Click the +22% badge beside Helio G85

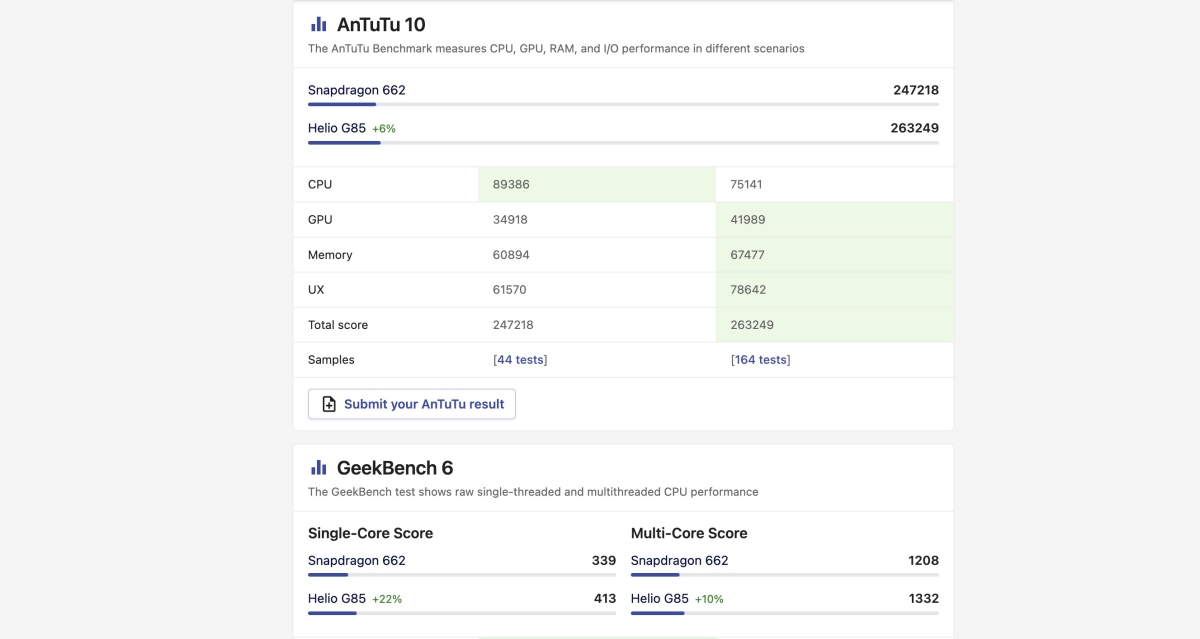387,600
